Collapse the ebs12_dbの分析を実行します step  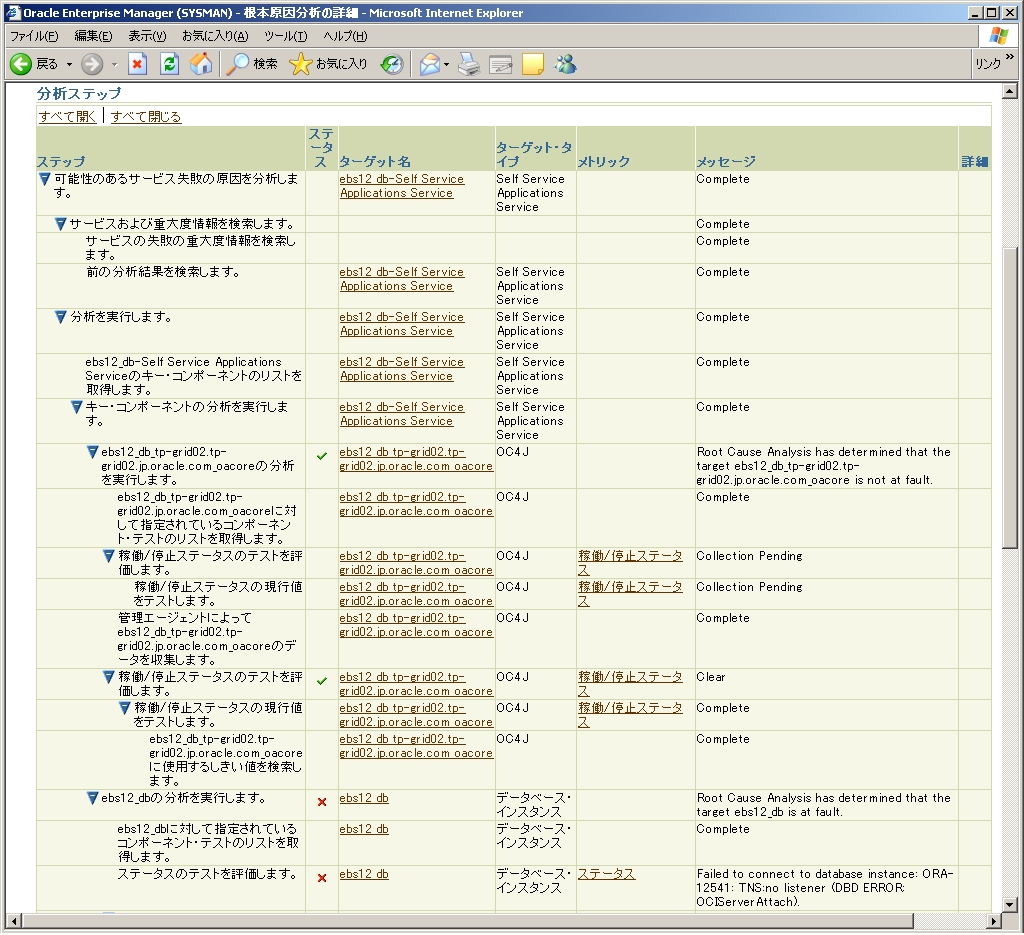[93, 798]
